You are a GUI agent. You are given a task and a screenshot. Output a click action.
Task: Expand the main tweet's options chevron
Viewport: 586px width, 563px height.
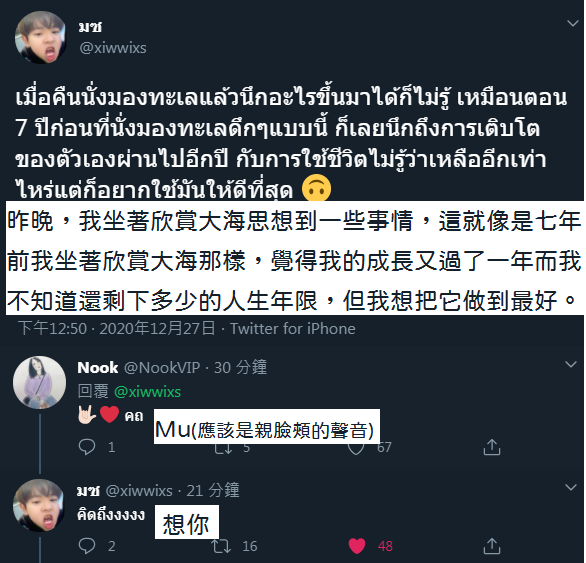coord(573,24)
